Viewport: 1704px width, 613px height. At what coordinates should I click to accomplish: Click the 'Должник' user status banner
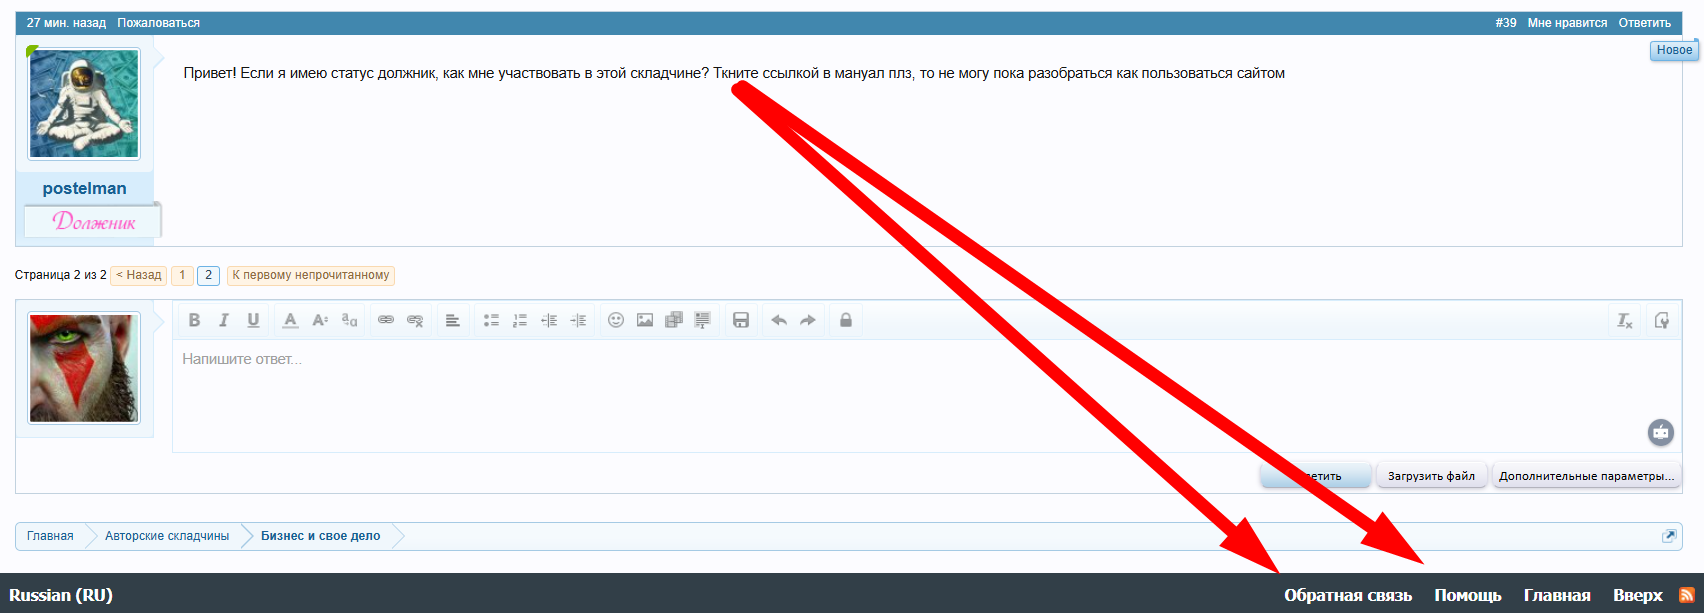click(93, 222)
